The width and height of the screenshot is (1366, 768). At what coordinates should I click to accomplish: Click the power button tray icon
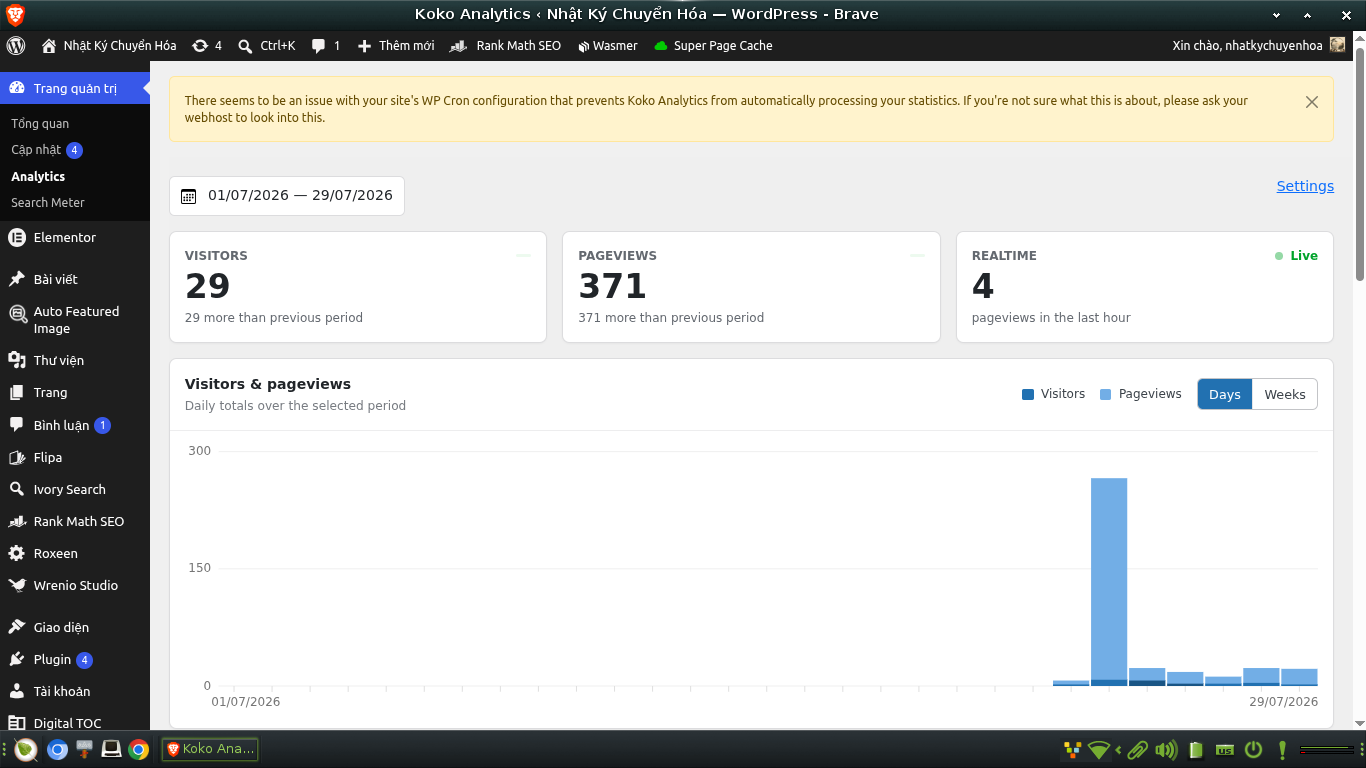1253,749
